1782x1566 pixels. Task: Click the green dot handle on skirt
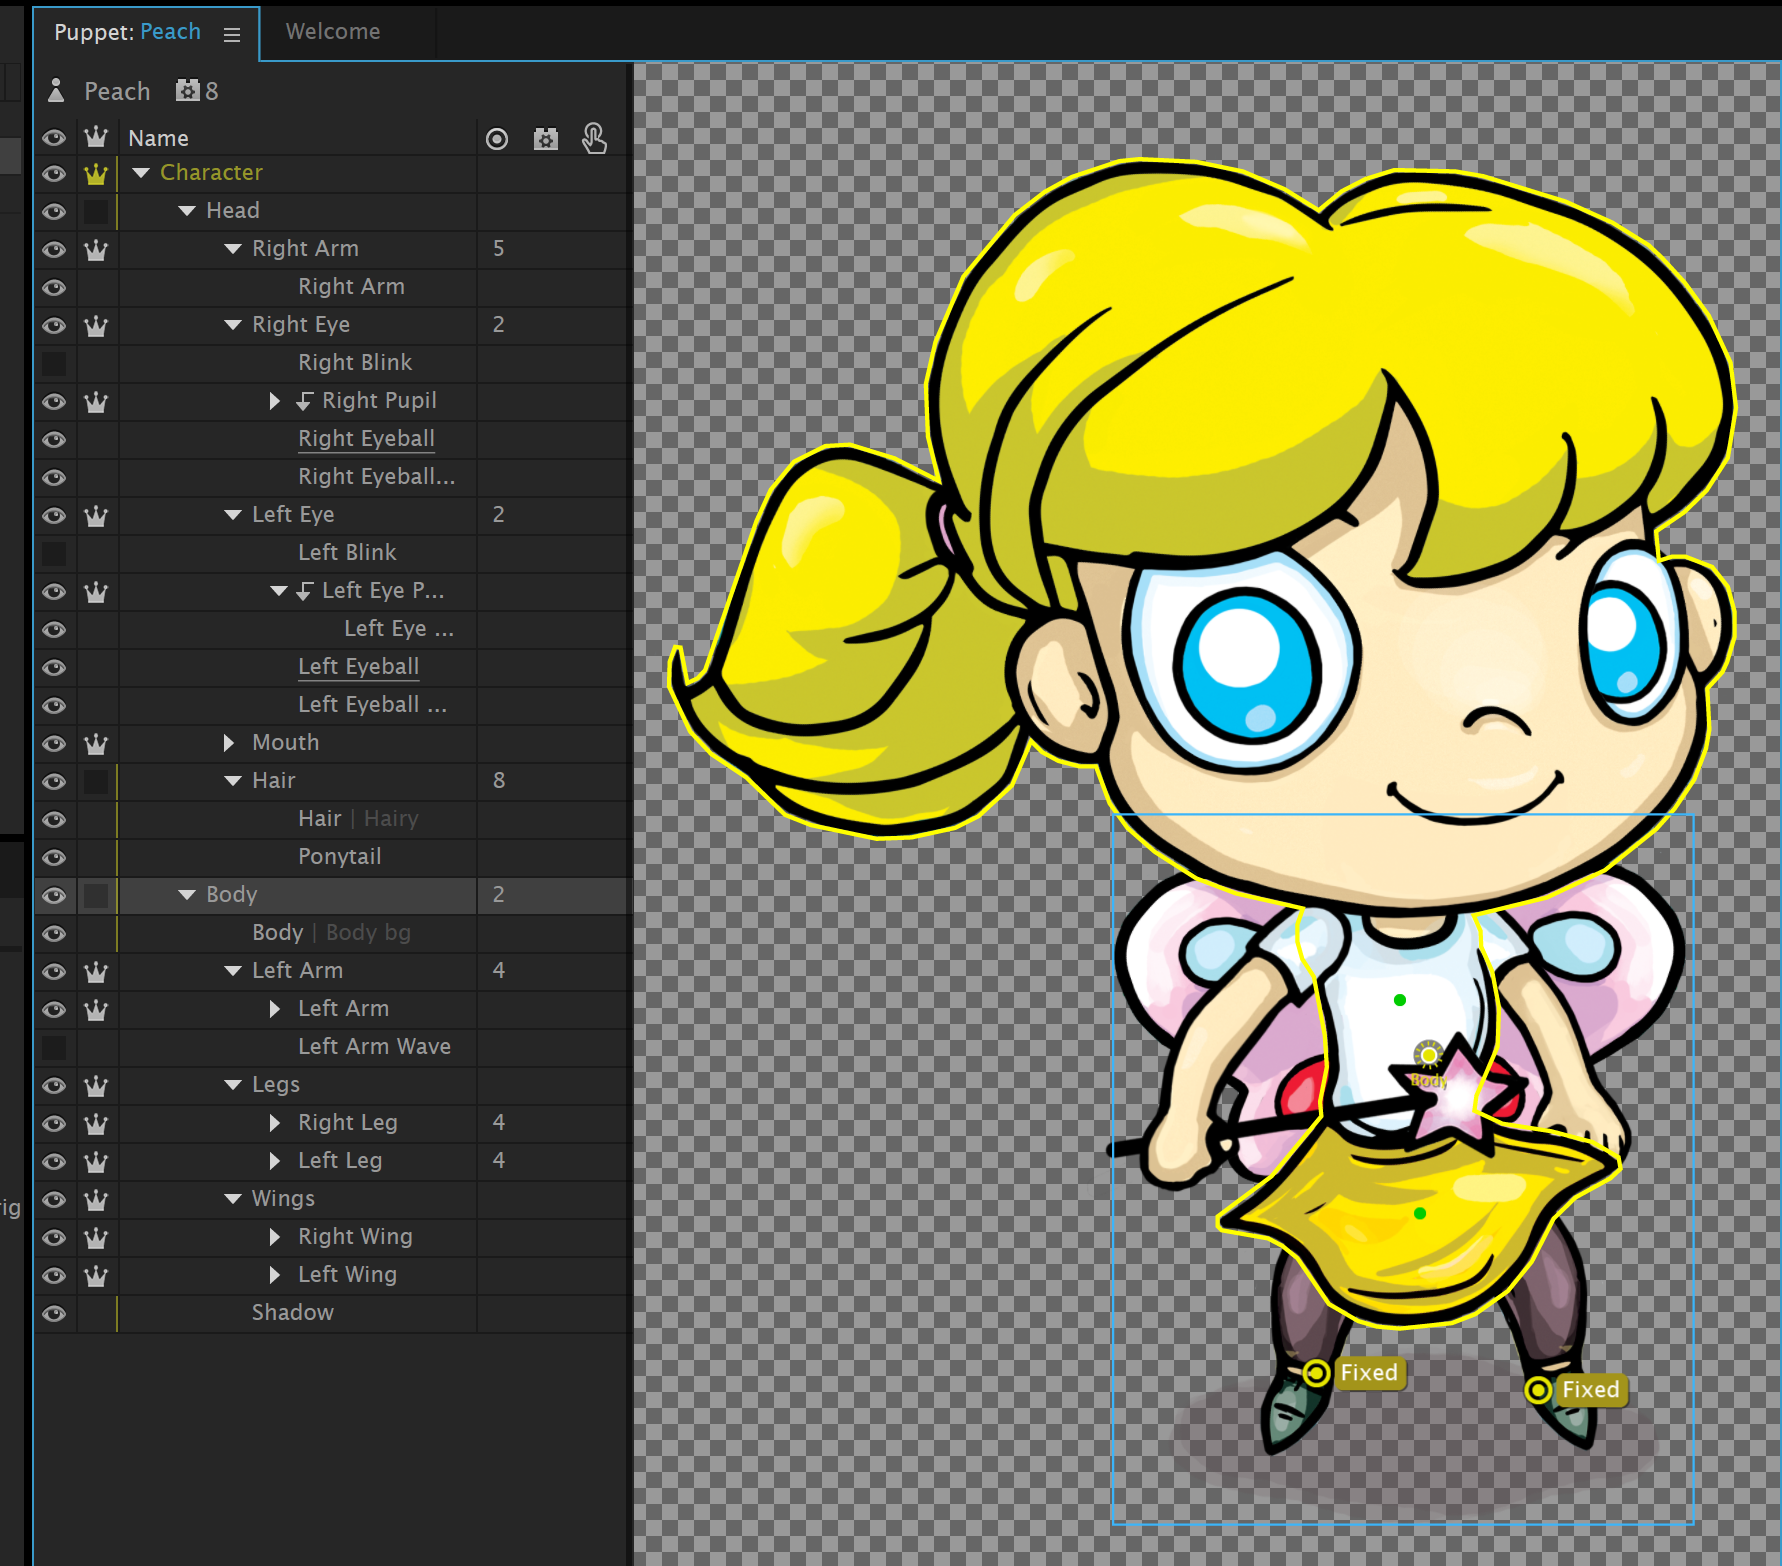pos(1420,1213)
